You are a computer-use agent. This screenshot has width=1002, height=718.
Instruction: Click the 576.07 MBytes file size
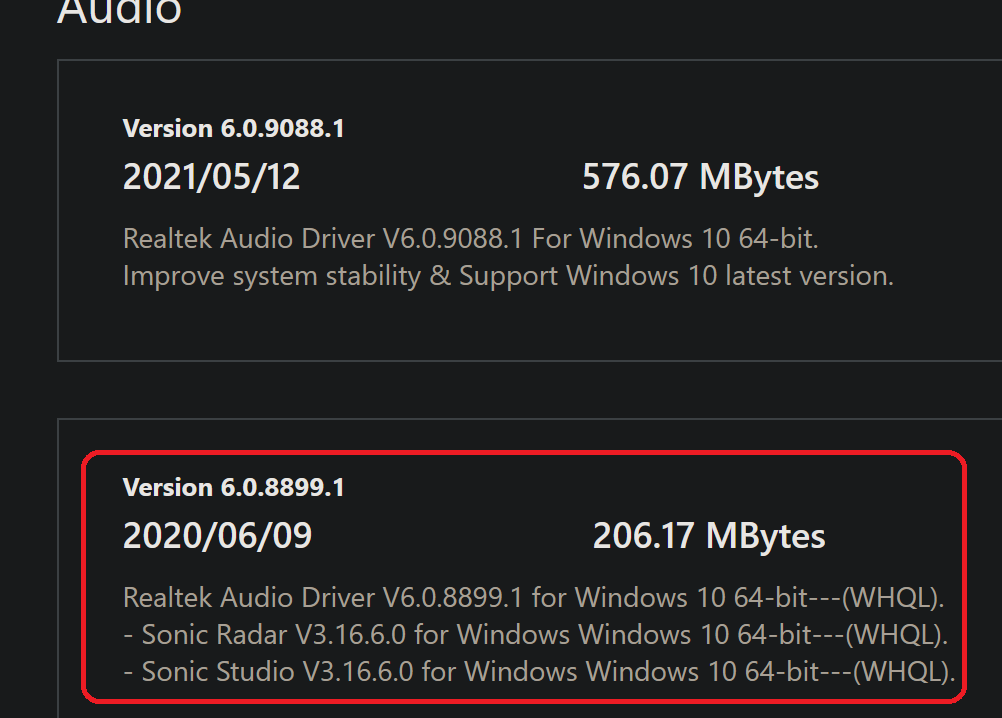point(700,177)
